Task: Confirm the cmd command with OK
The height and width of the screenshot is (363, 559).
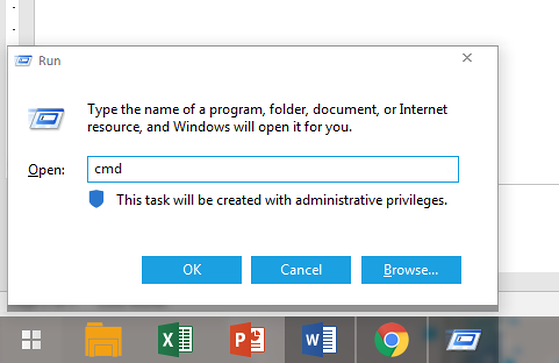Action: click(x=192, y=270)
